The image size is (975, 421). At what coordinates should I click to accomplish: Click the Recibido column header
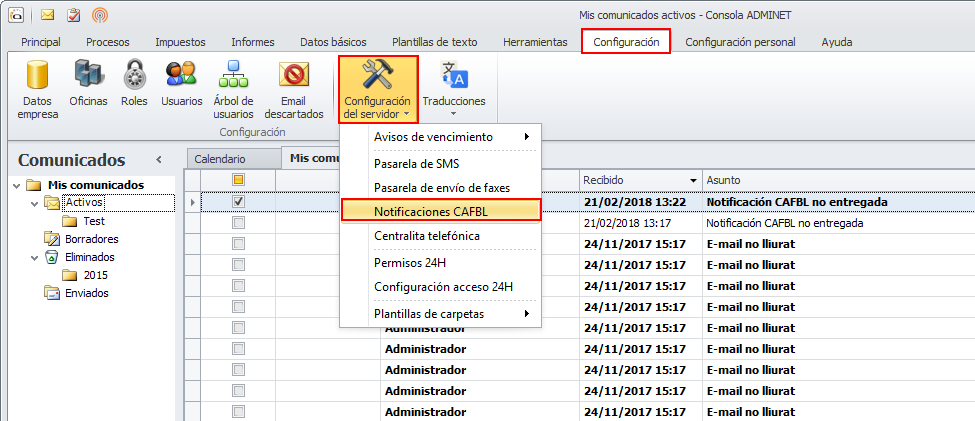pyautogui.click(x=641, y=180)
